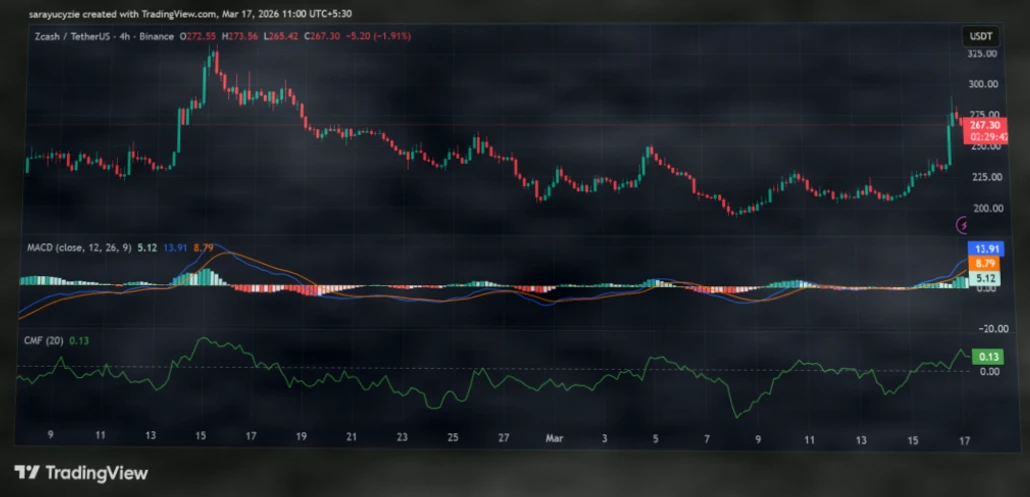1030x497 pixels.
Task: Click date 7 on the time axis
Action: [x=707, y=437]
